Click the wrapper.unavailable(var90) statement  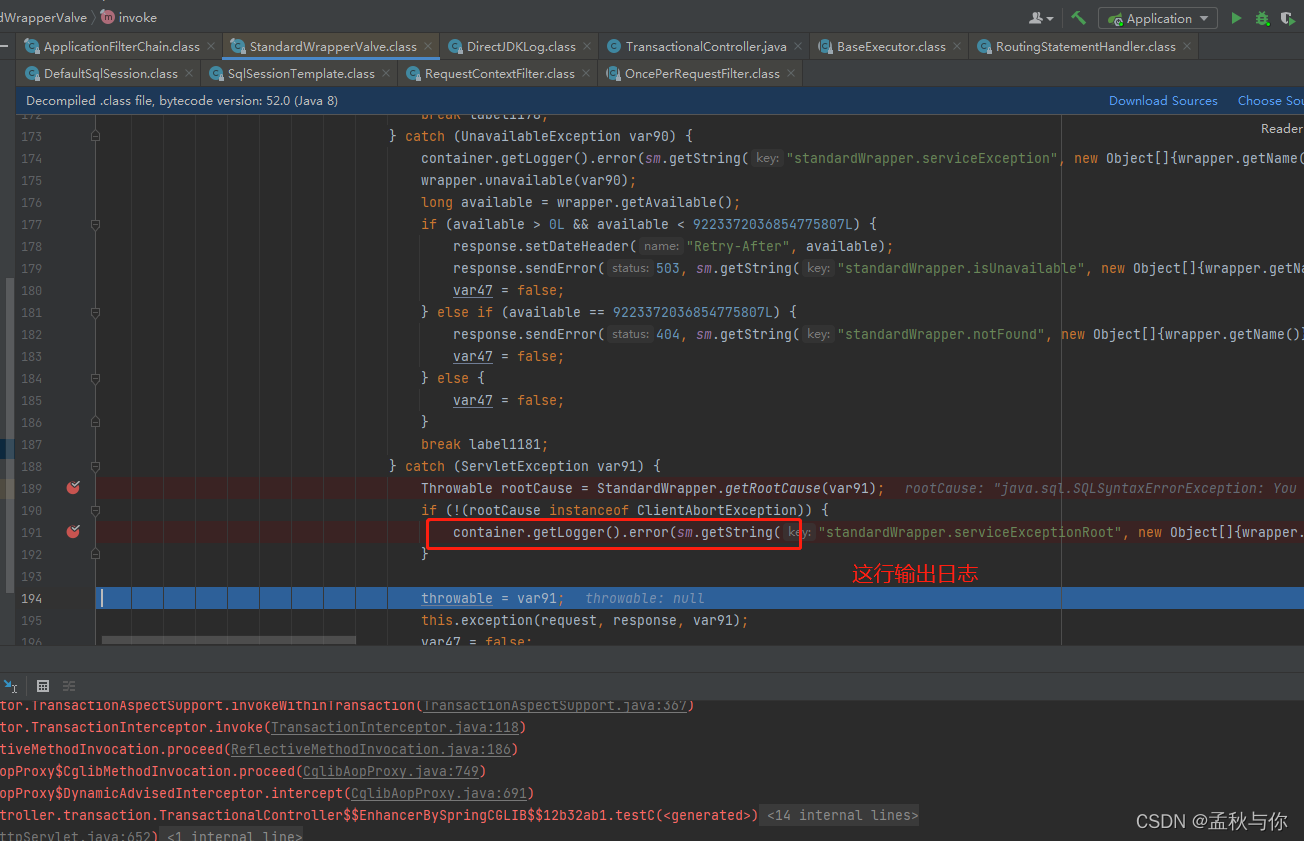529,180
